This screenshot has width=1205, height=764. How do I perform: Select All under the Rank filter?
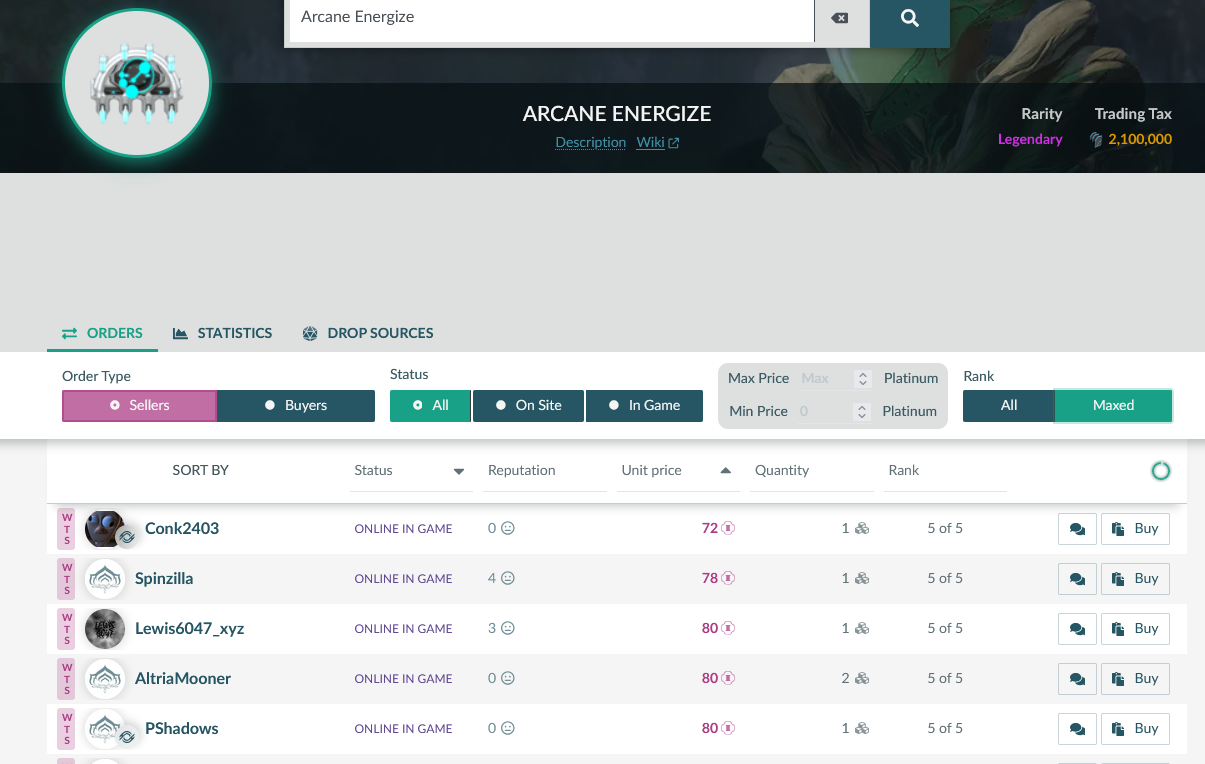tap(1008, 405)
